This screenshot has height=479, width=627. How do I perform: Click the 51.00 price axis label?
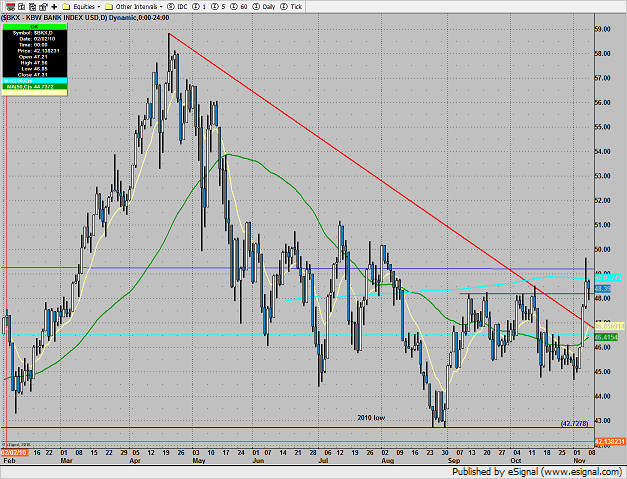(x=603, y=225)
